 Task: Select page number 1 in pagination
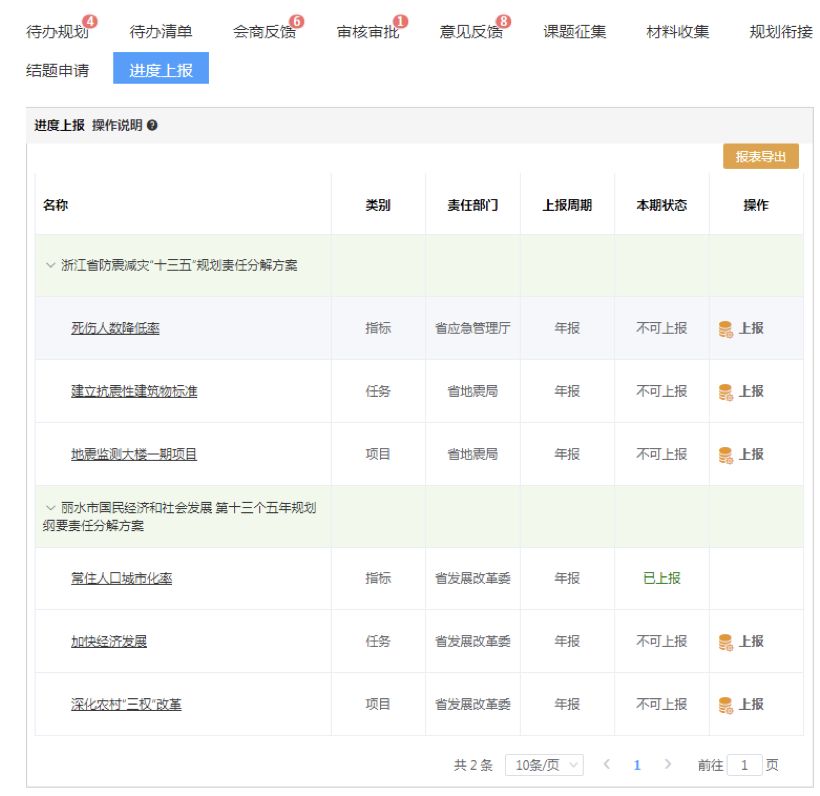point(637,765)
